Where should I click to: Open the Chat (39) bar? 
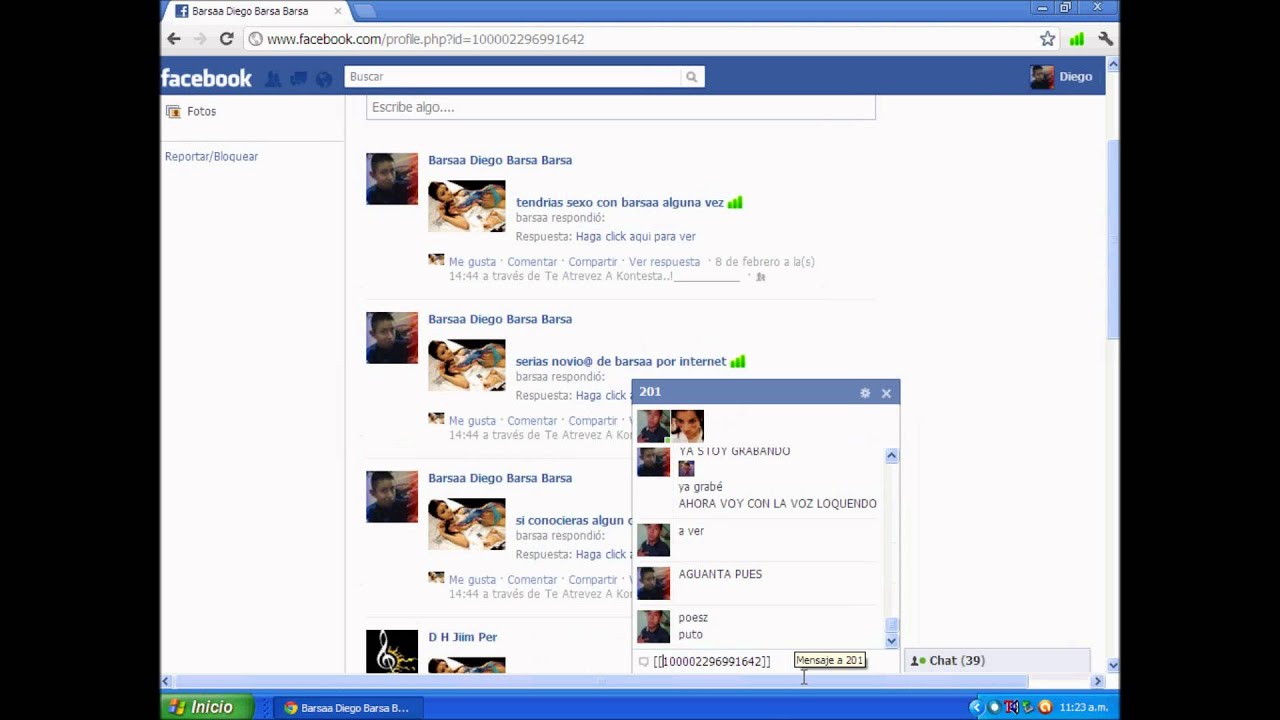click(997, 661)
